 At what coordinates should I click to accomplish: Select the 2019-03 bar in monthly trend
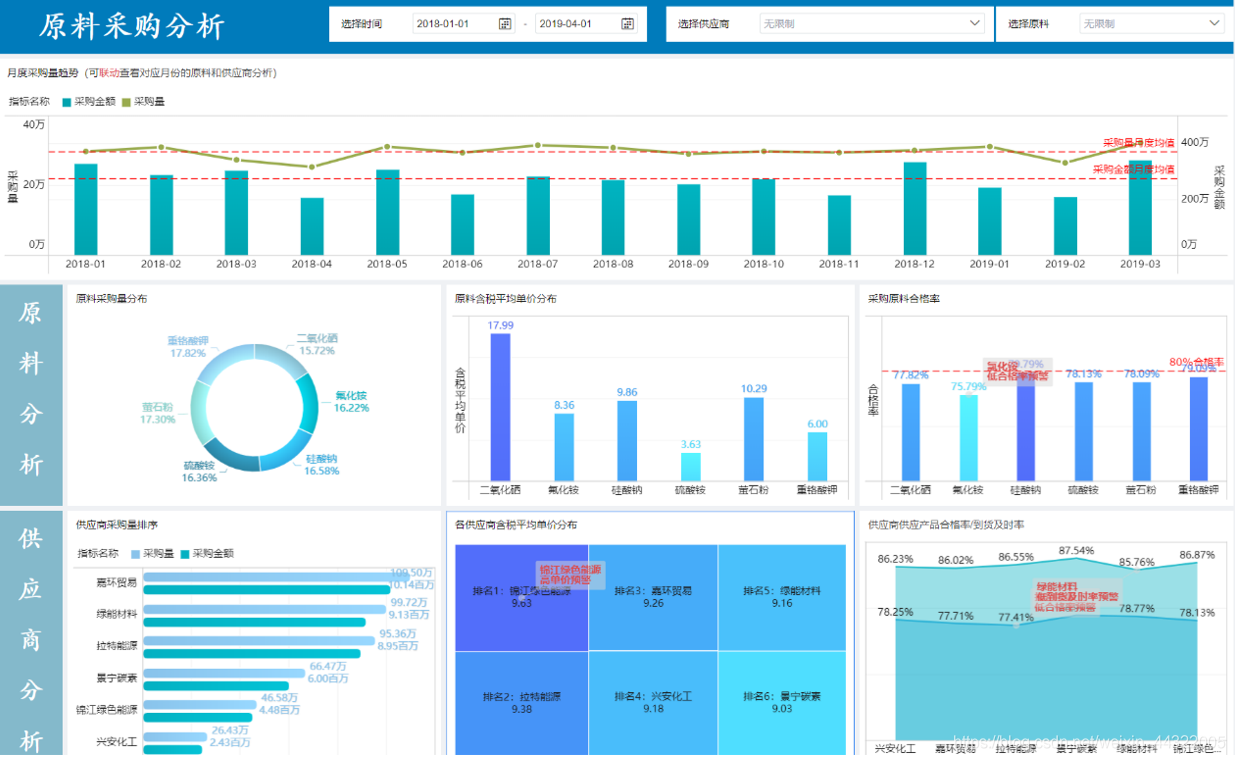[x=1140, y=207]
